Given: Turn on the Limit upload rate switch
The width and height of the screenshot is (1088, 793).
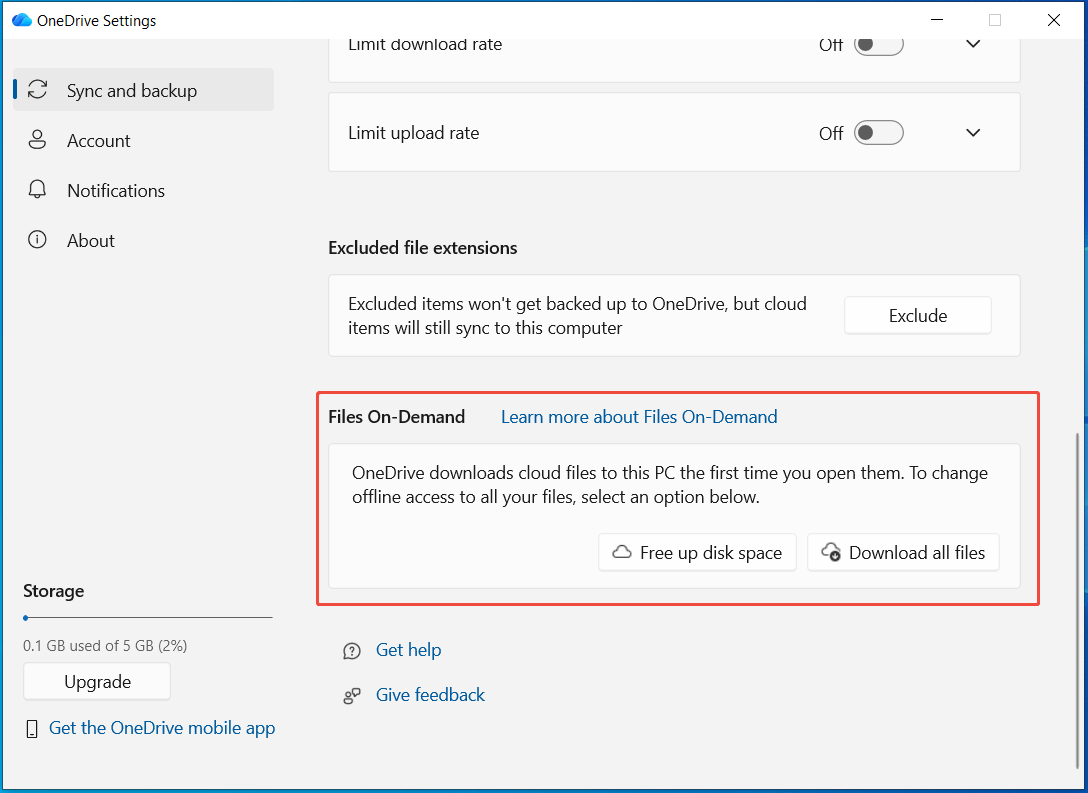Looking at the screenshot, I should [x=878, y=132].
